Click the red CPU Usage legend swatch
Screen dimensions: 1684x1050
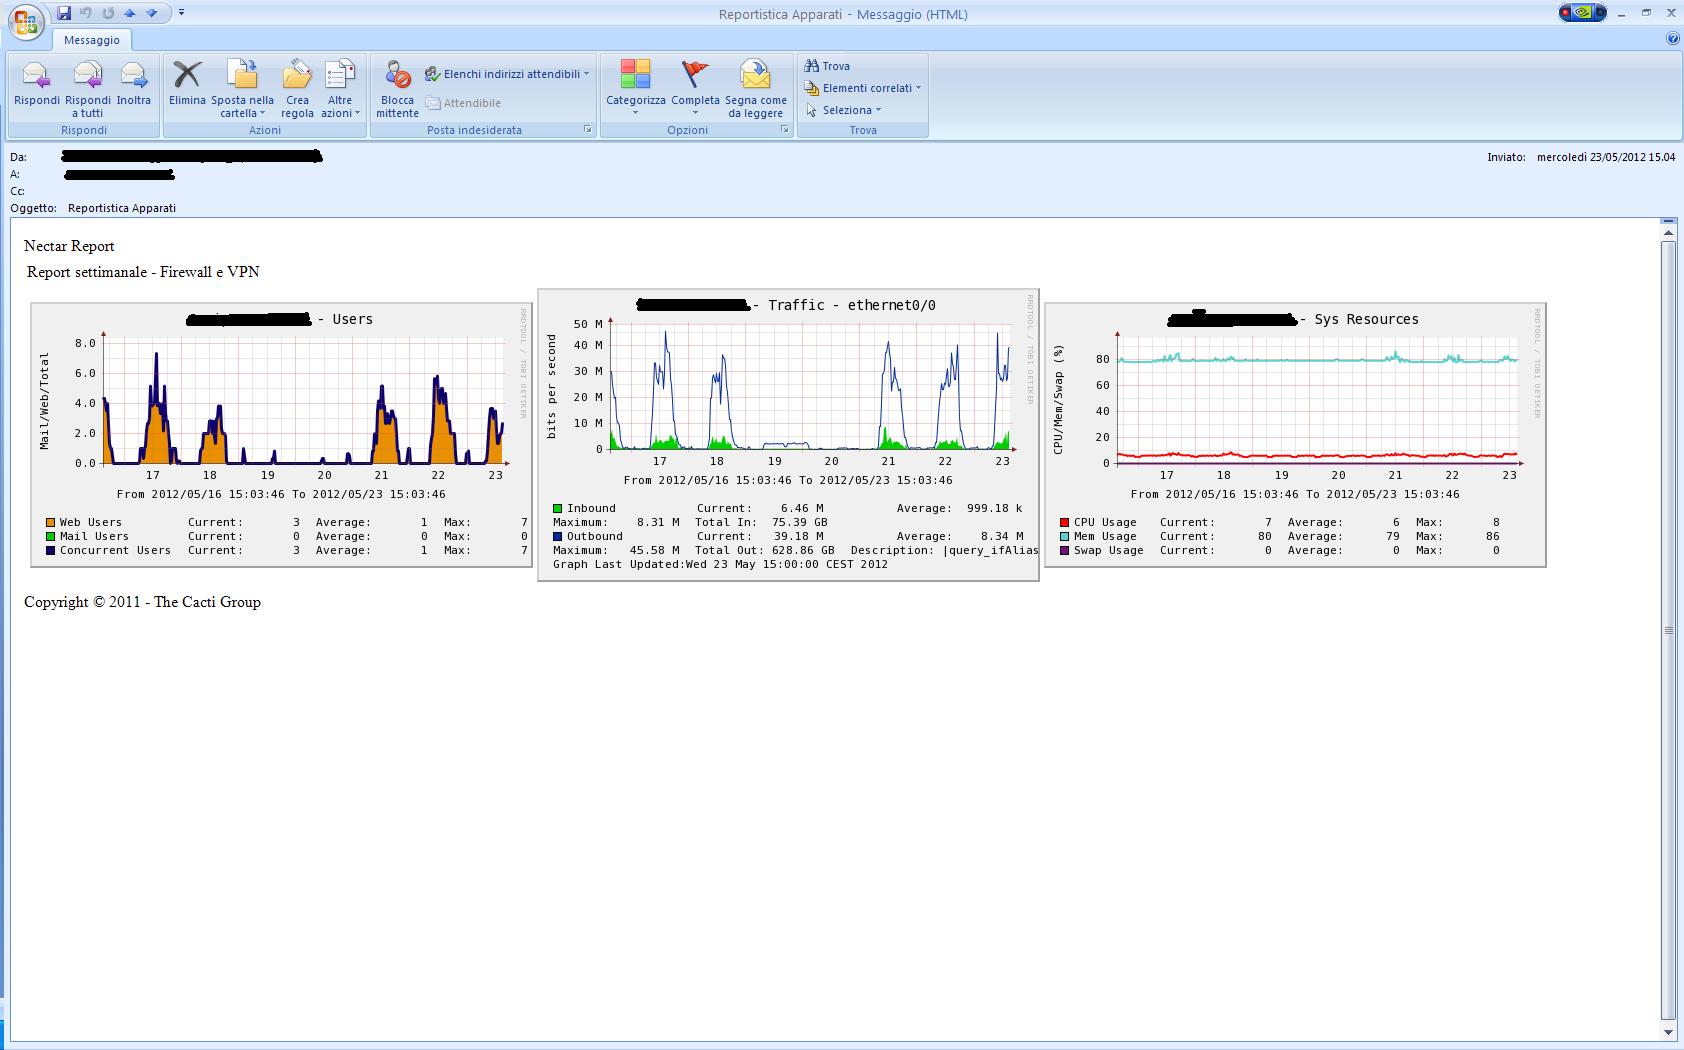tap(1064, 522)
